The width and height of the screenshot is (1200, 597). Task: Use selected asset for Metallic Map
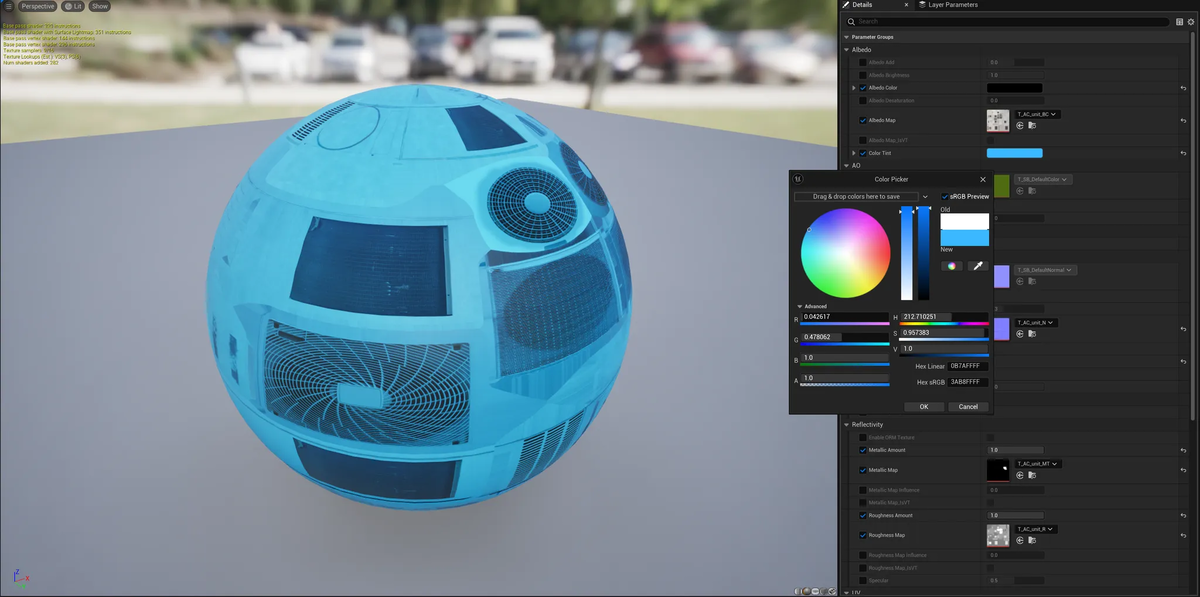pyautogui.click(x=1020, y=475)
